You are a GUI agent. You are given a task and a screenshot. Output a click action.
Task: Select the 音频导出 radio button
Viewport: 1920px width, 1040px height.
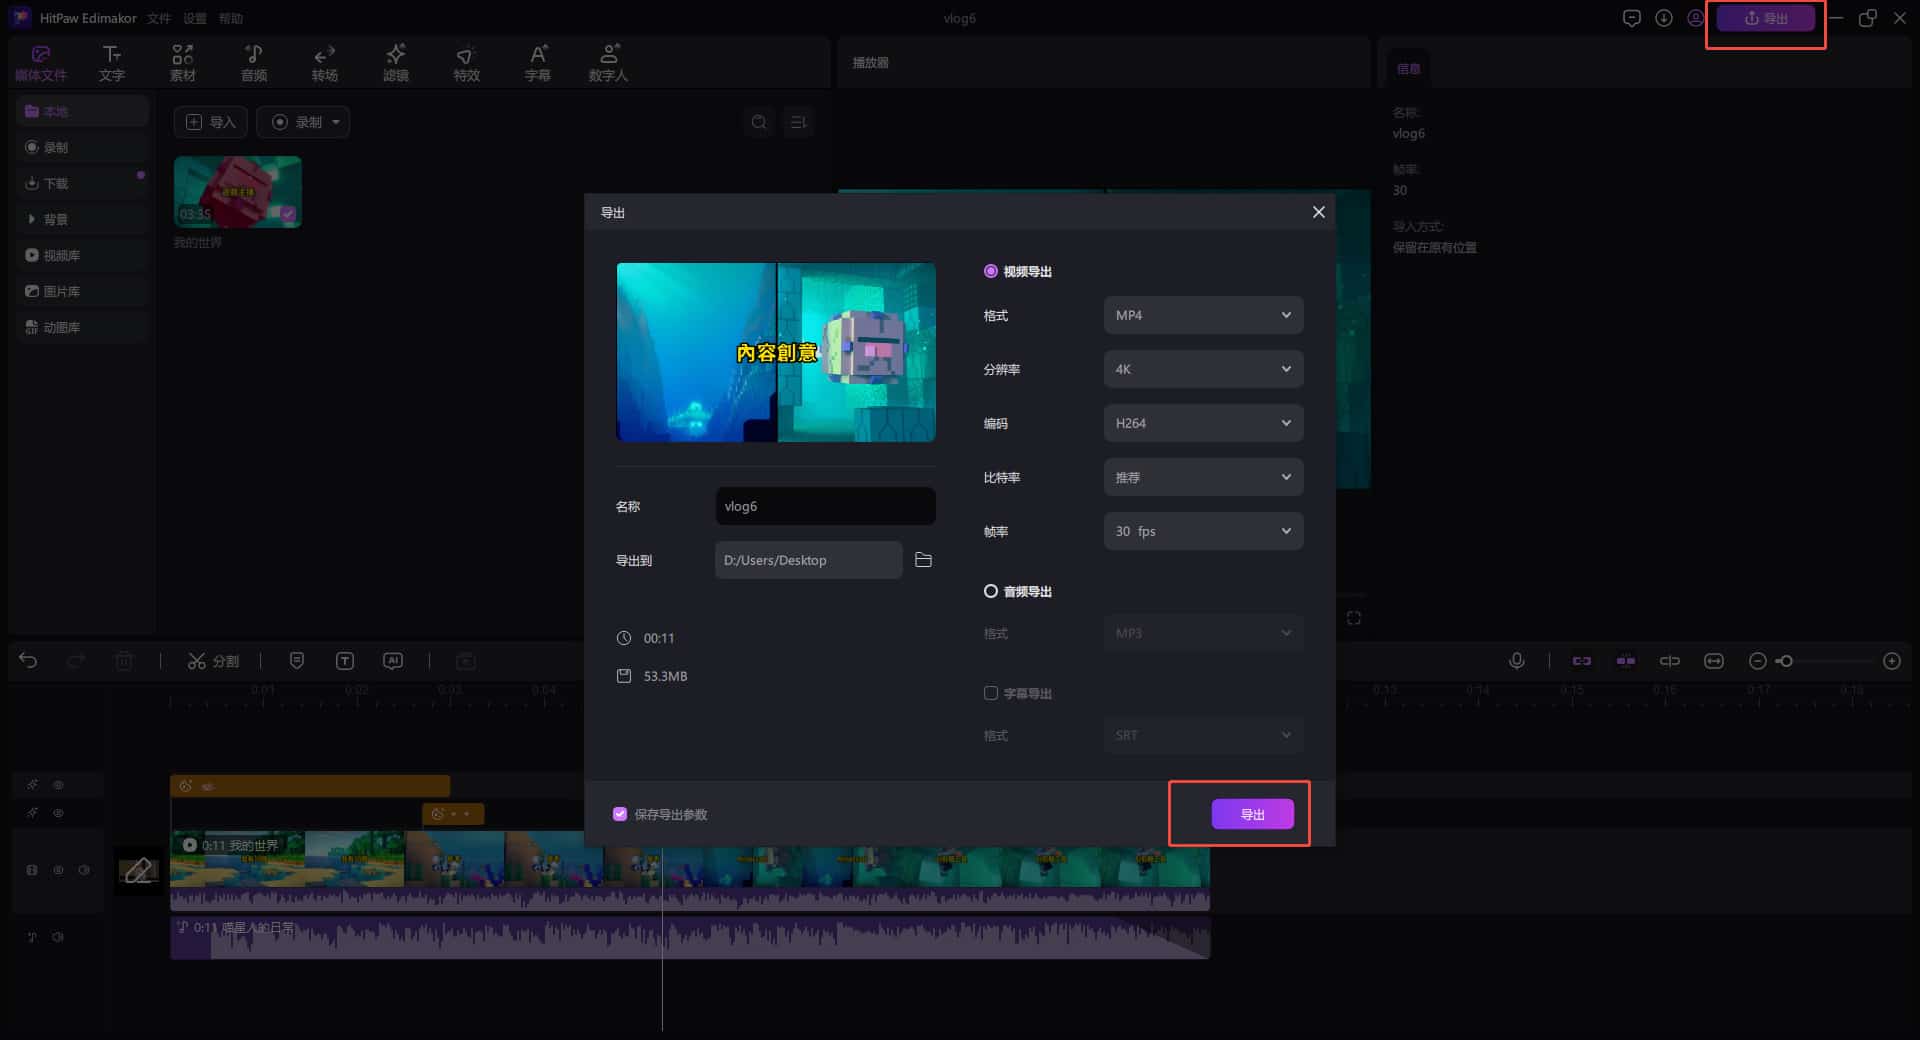991,591
